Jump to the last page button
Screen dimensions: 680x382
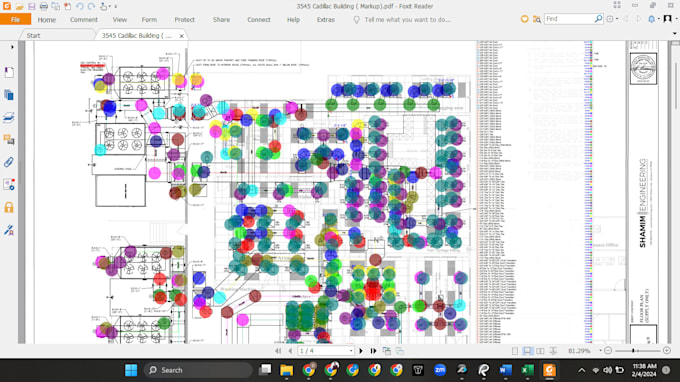tap(373, 351)
